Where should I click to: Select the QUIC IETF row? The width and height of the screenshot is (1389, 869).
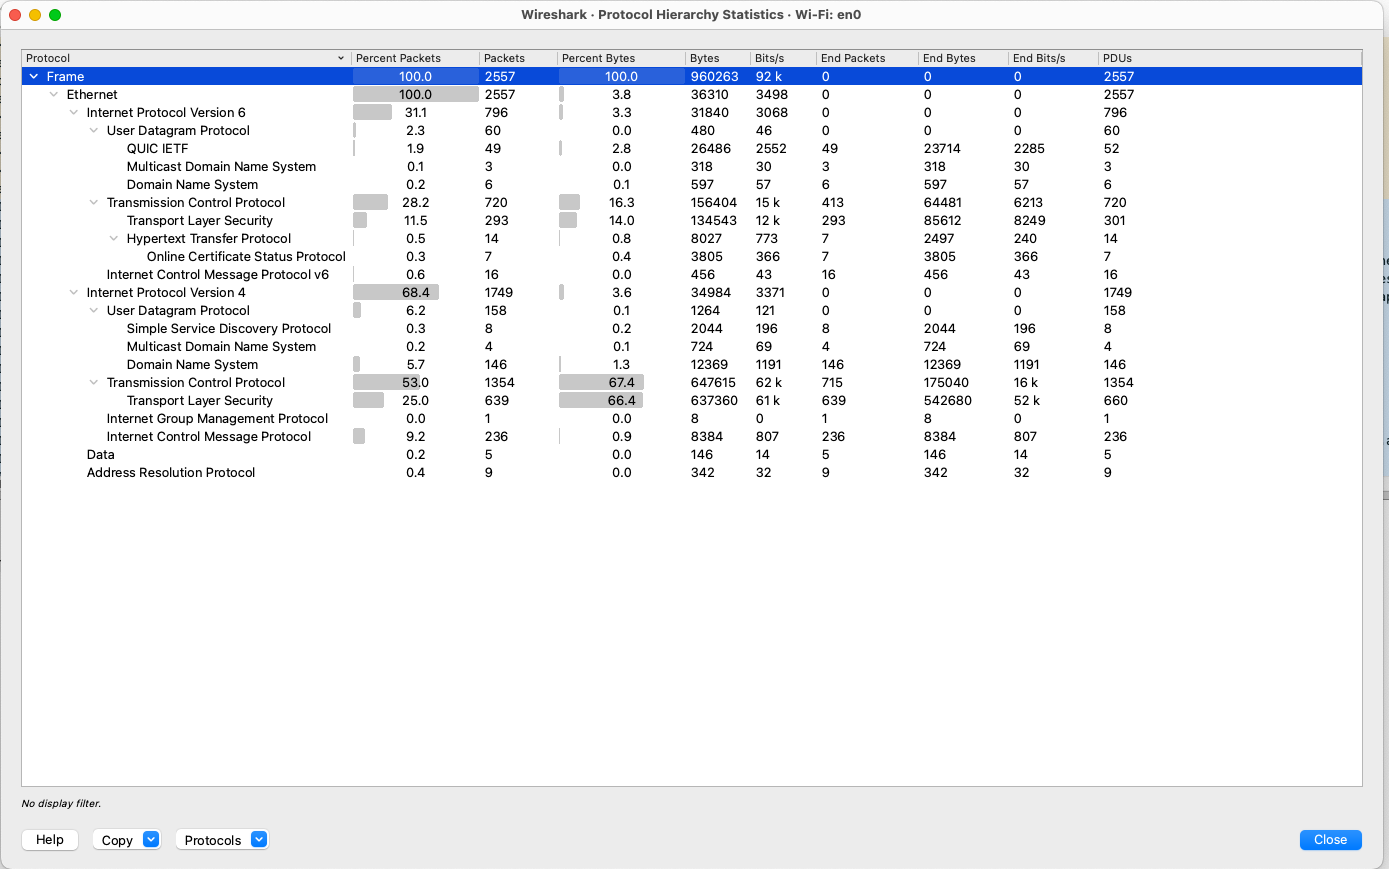coord(692,149)
